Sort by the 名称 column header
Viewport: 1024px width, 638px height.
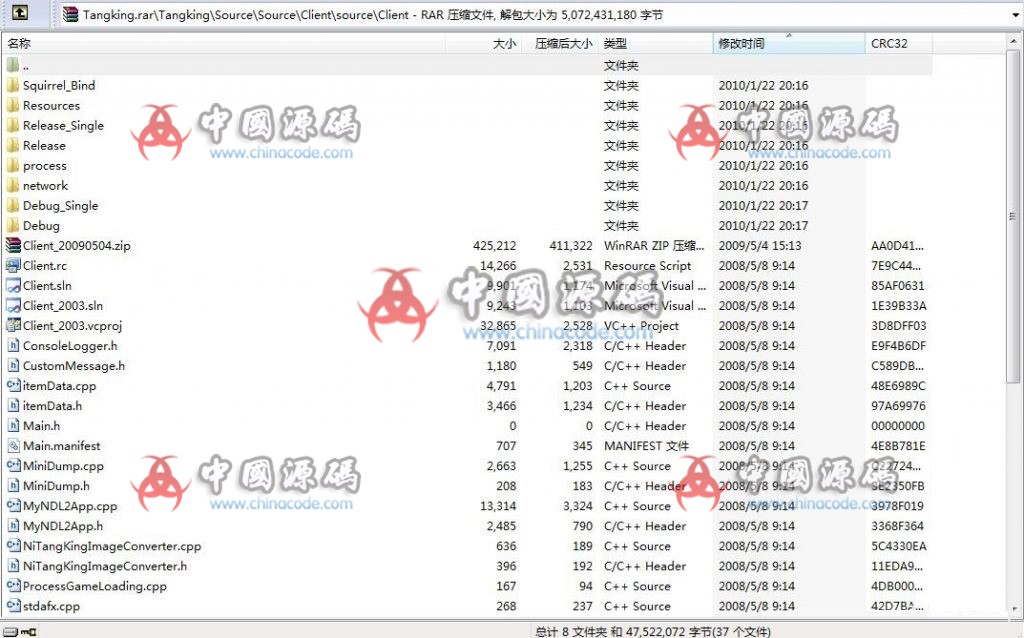(x=224, y=44)
